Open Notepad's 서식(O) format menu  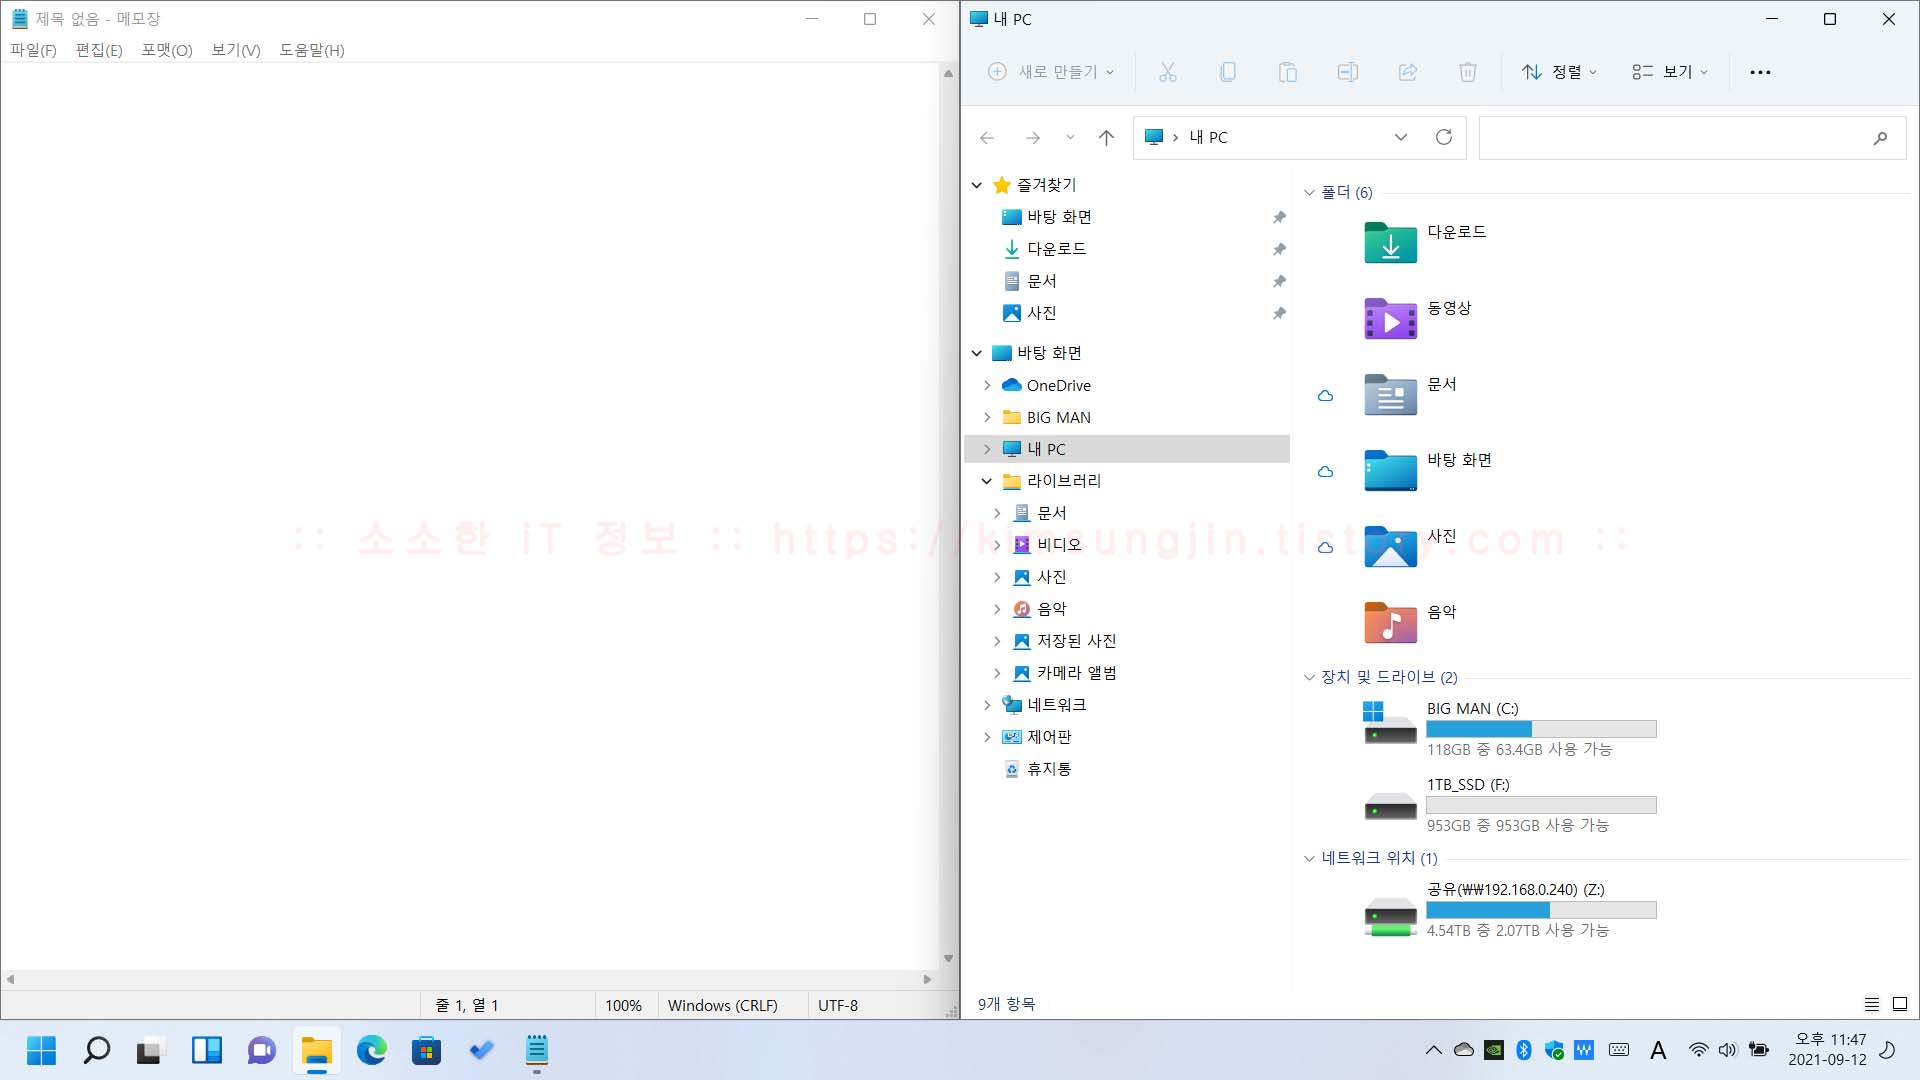[166, 50]
